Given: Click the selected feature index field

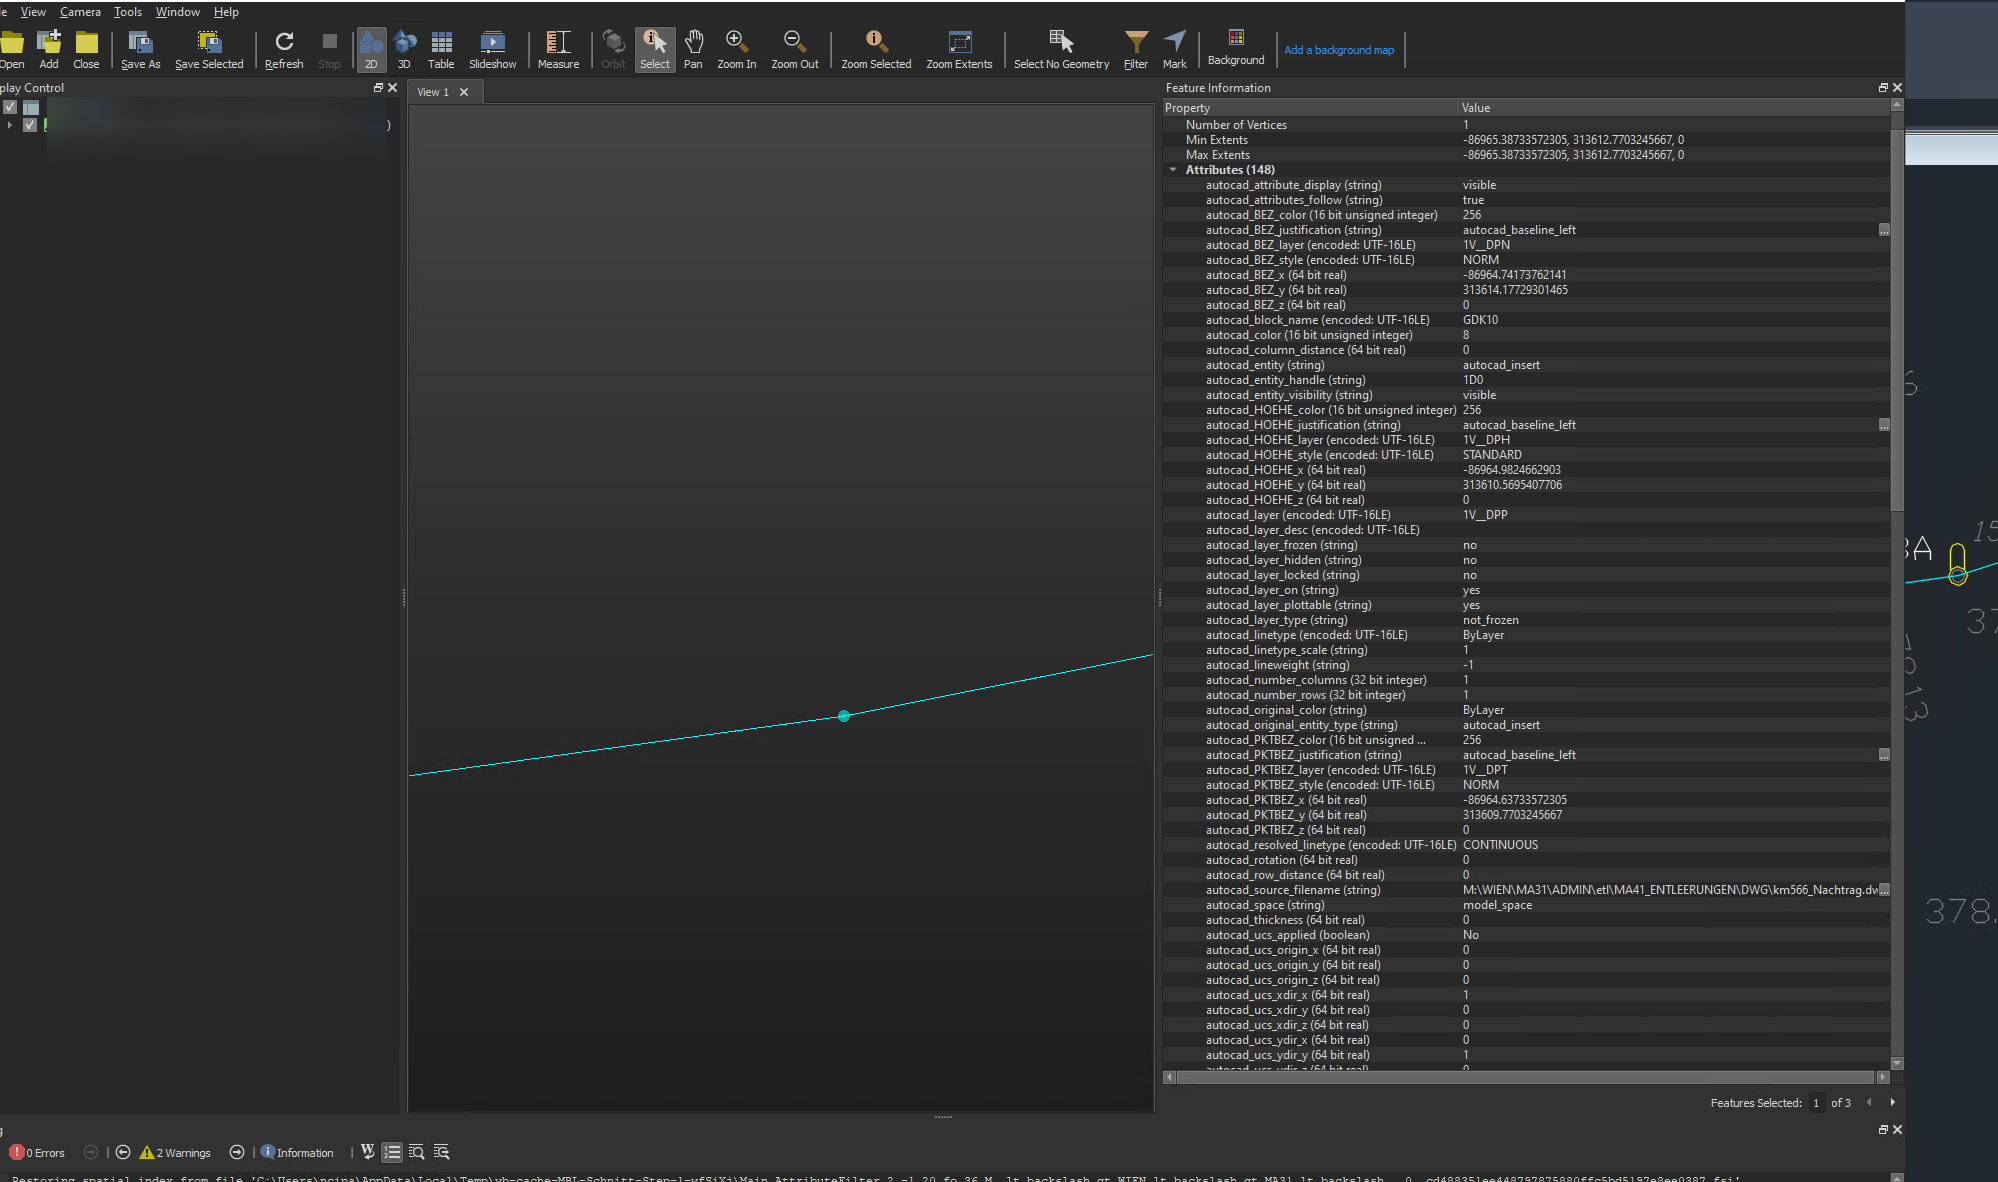Looking at the screenshot, I should (1816, 1103).
